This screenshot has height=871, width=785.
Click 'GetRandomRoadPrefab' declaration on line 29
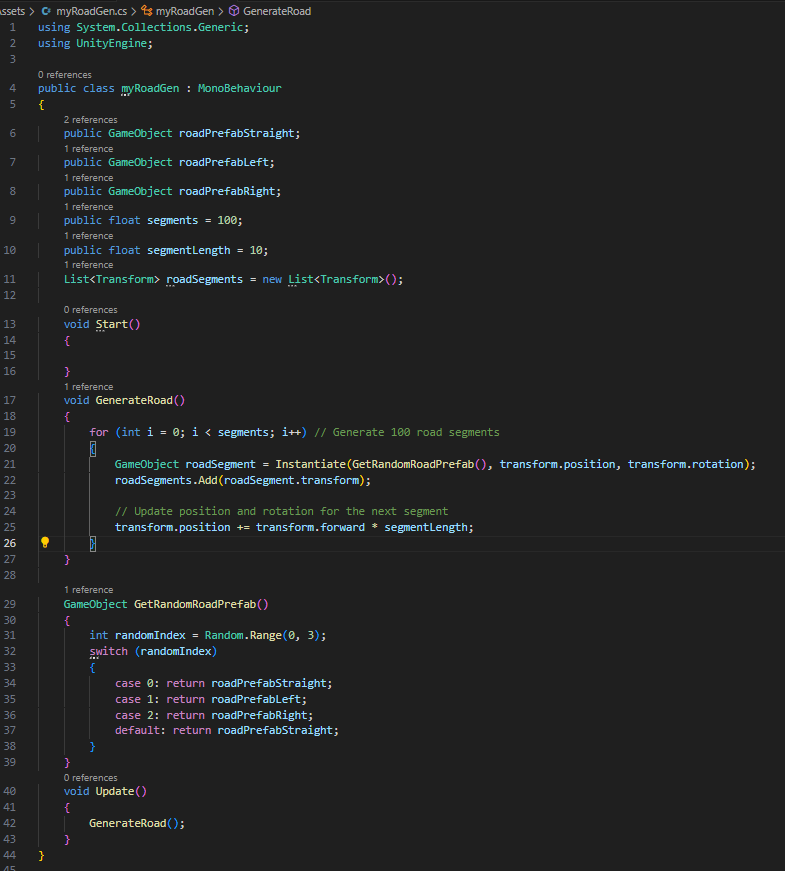tap(195, 604)
